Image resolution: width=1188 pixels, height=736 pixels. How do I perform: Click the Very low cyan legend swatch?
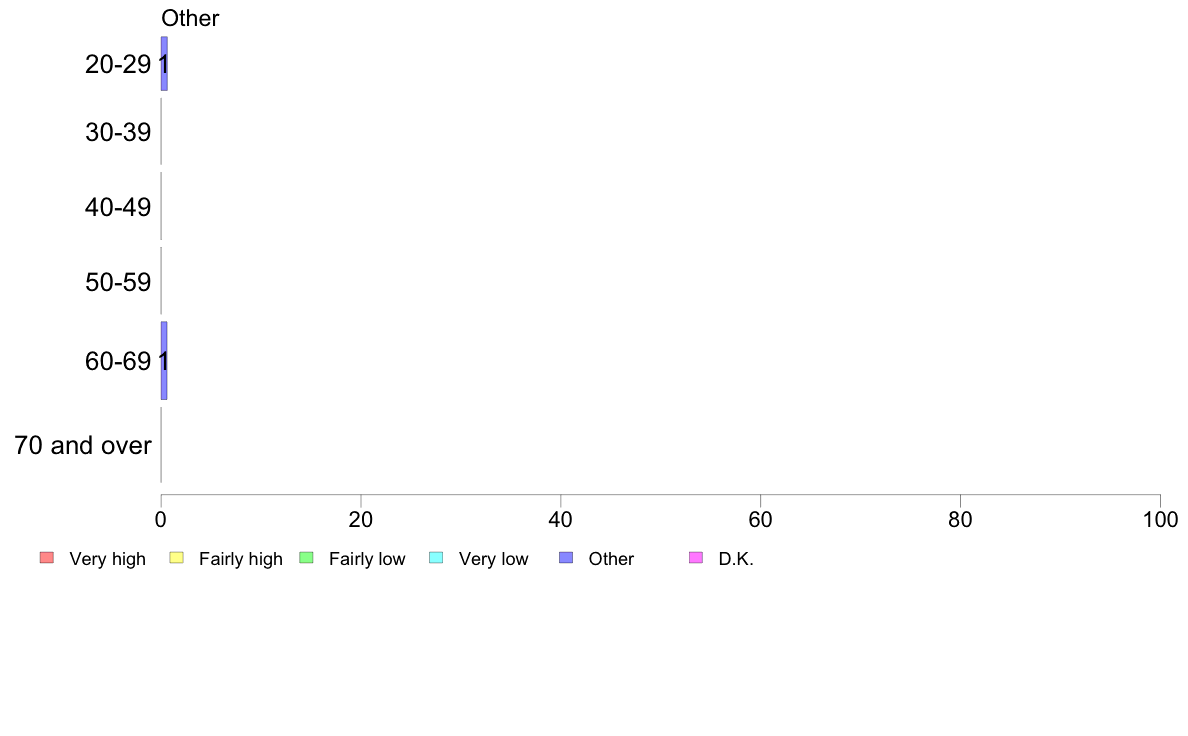pos(436,558)
